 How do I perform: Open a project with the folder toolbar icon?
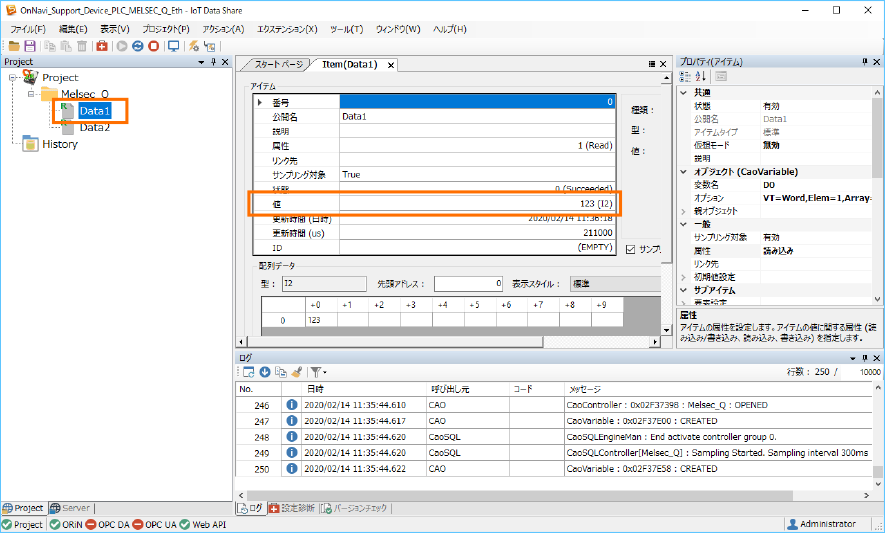pyautogui.click(x=14, y=46)
